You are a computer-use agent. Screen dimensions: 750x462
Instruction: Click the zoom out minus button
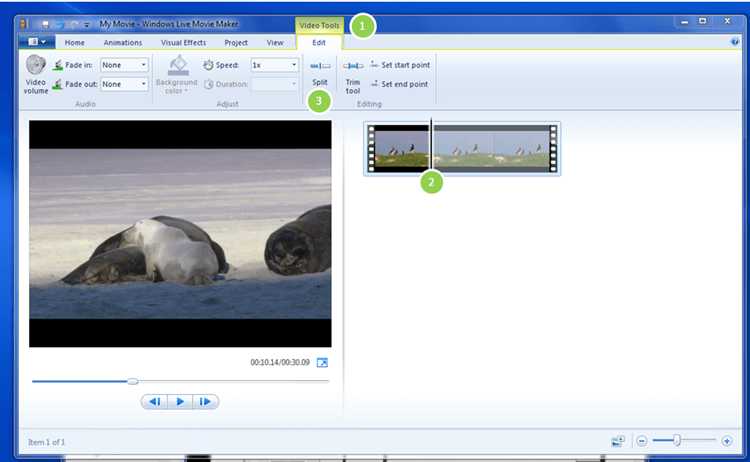(x=642, y=440)
